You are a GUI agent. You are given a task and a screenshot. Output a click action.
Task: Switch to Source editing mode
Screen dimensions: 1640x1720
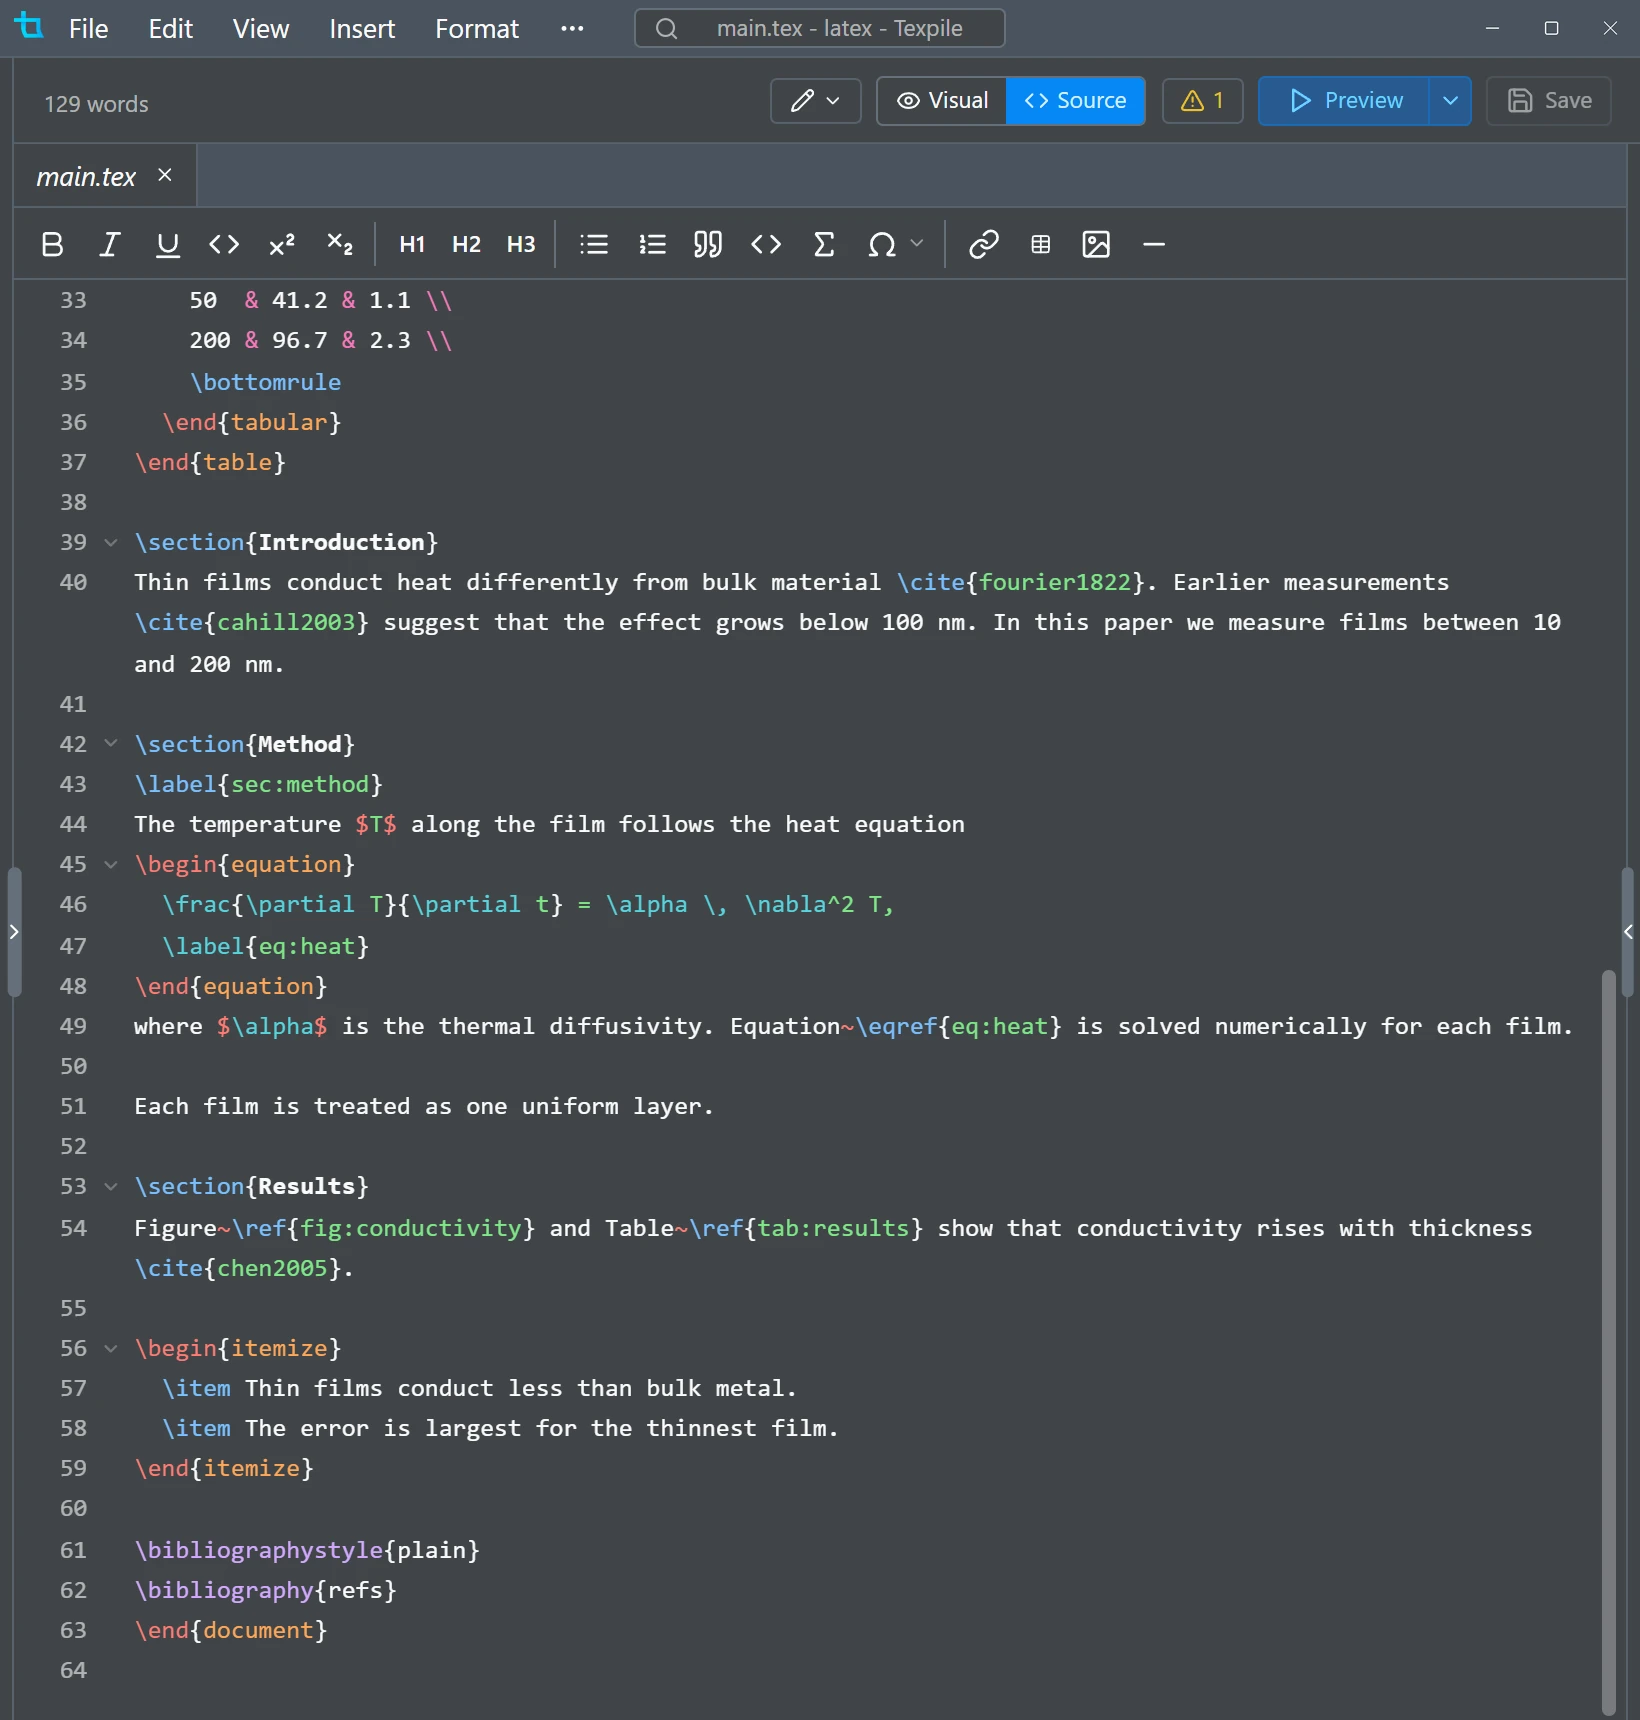(1075, 100)
